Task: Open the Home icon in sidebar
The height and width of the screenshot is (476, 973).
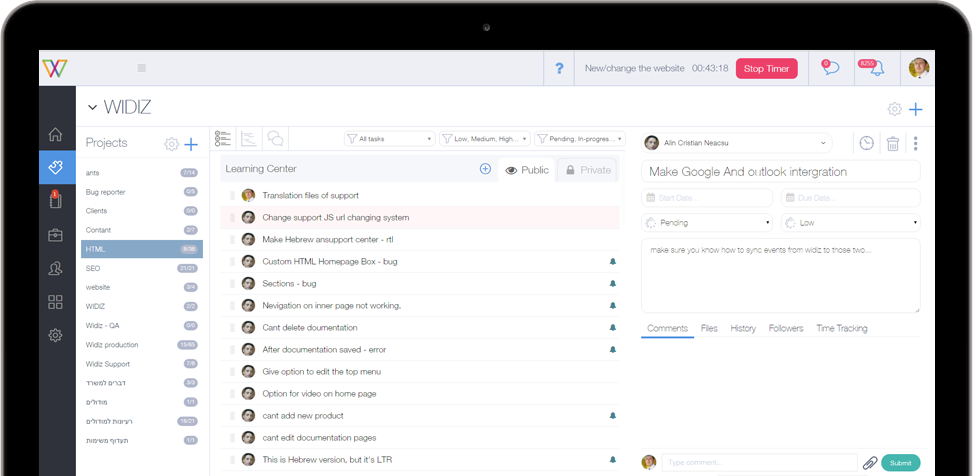Action: (x=55, y=134)
